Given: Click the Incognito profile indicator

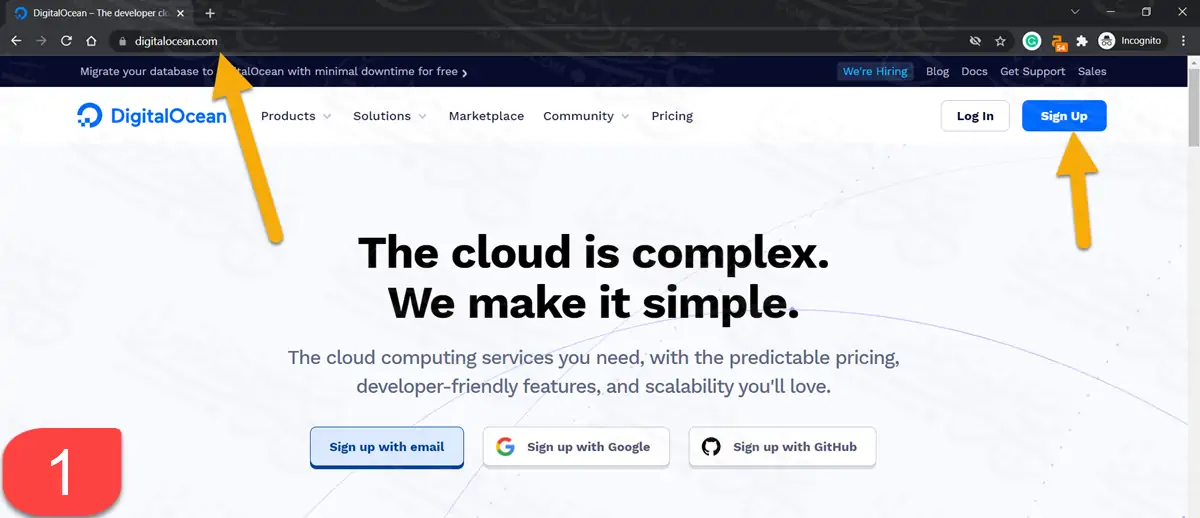Looking at the screenshot, I should point(1131,41).
